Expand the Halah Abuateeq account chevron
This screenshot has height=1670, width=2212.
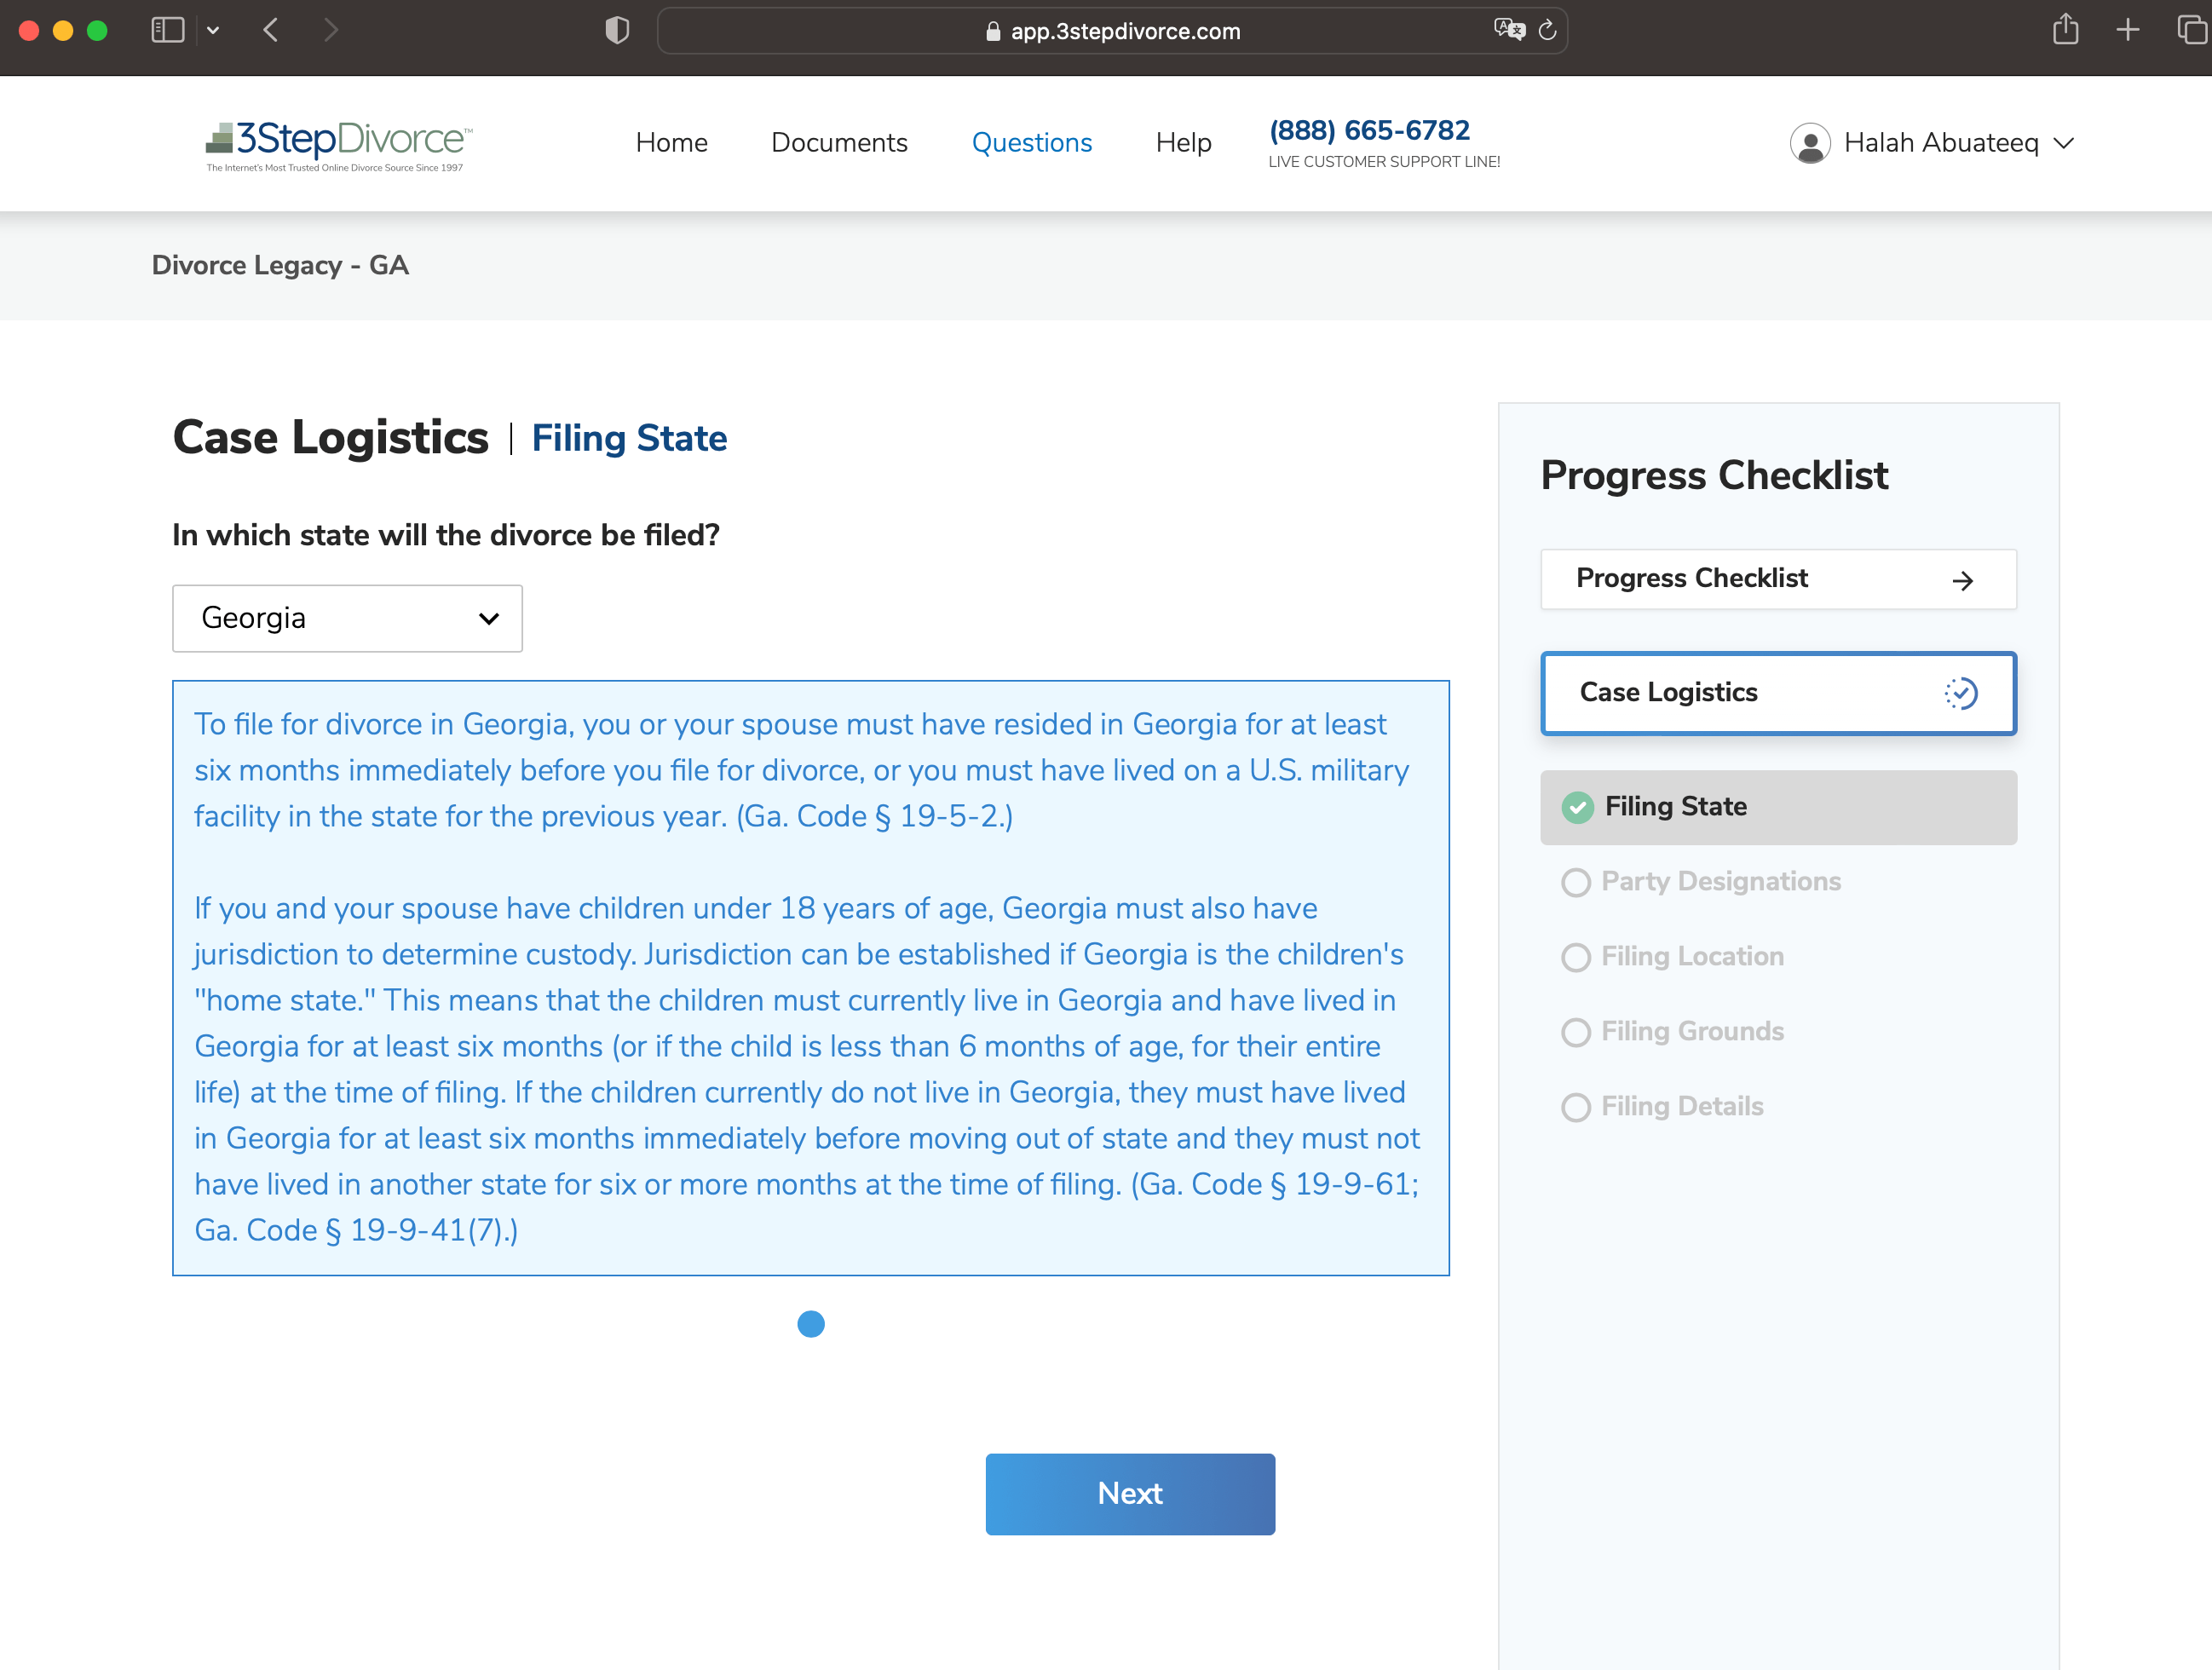(x=2064, y=143)
